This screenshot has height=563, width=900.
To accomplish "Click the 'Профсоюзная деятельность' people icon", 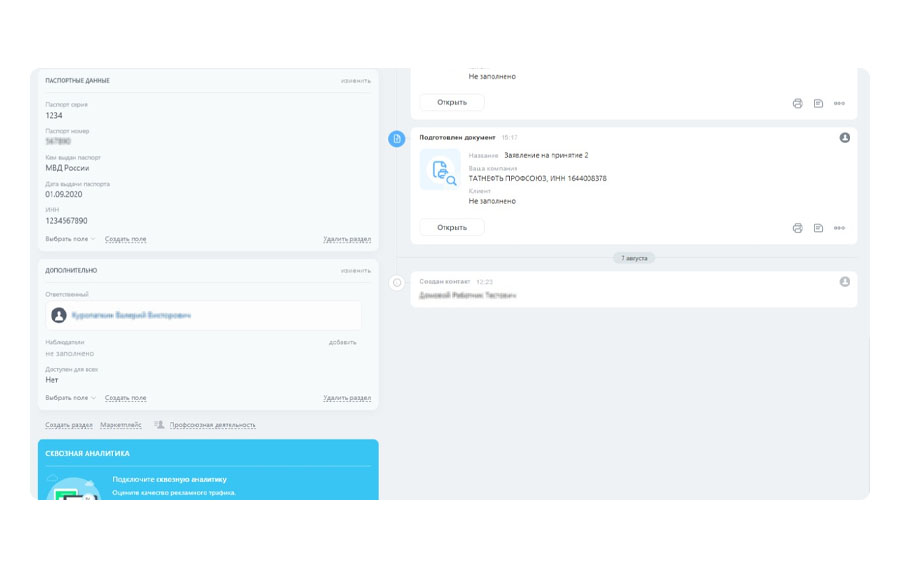I will [159, 425].
